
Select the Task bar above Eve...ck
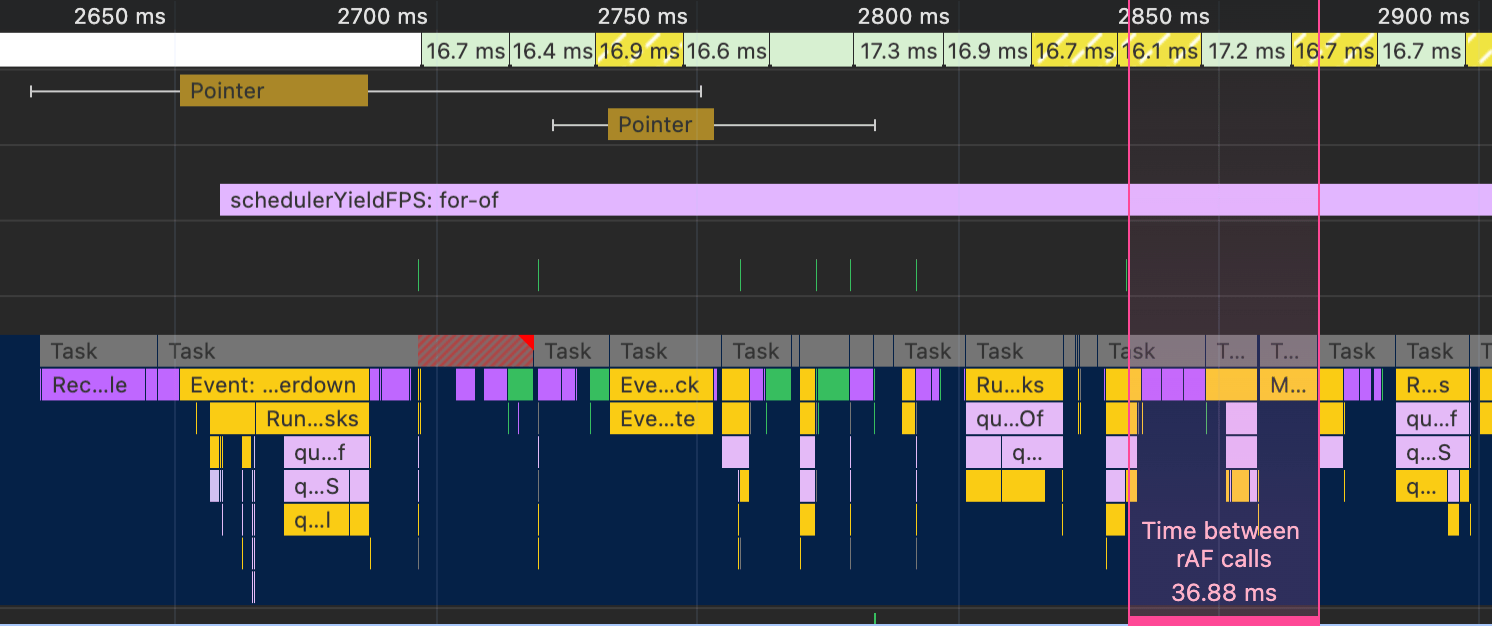[665, 351]
